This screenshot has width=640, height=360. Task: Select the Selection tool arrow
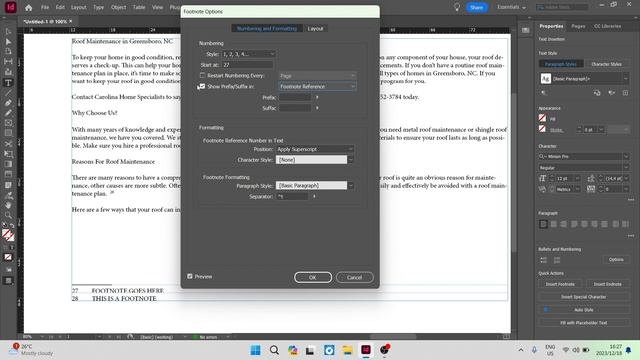(x=8, y=32)
